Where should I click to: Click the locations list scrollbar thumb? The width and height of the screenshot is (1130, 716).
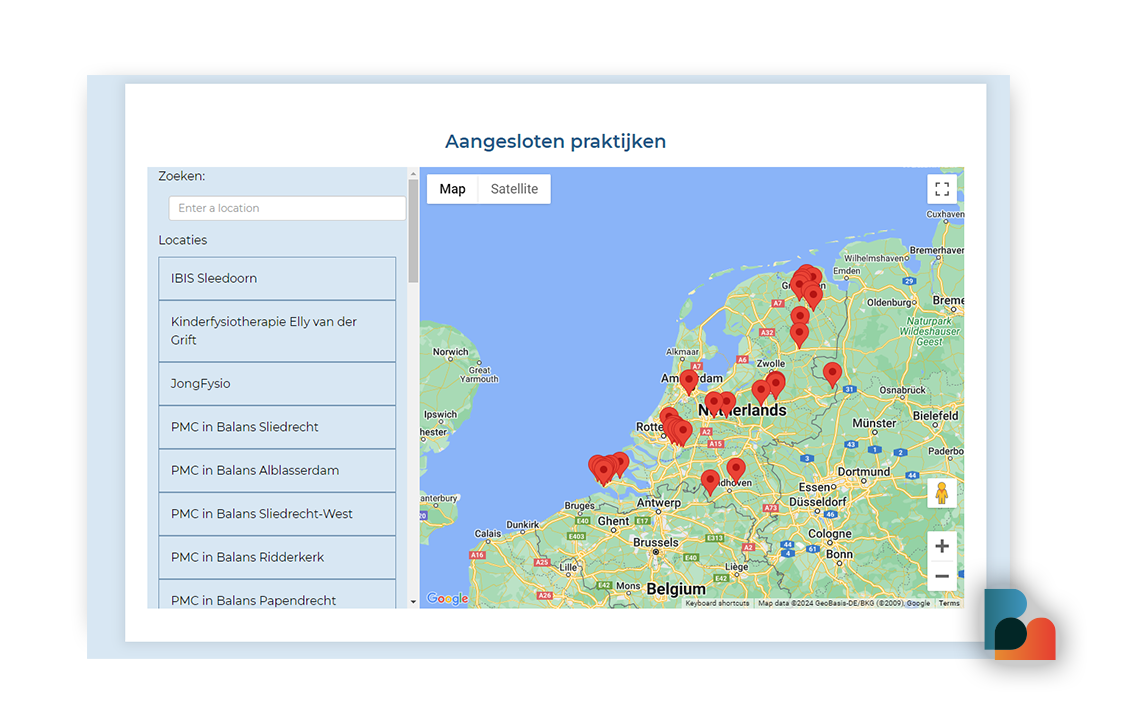(413, 231)
